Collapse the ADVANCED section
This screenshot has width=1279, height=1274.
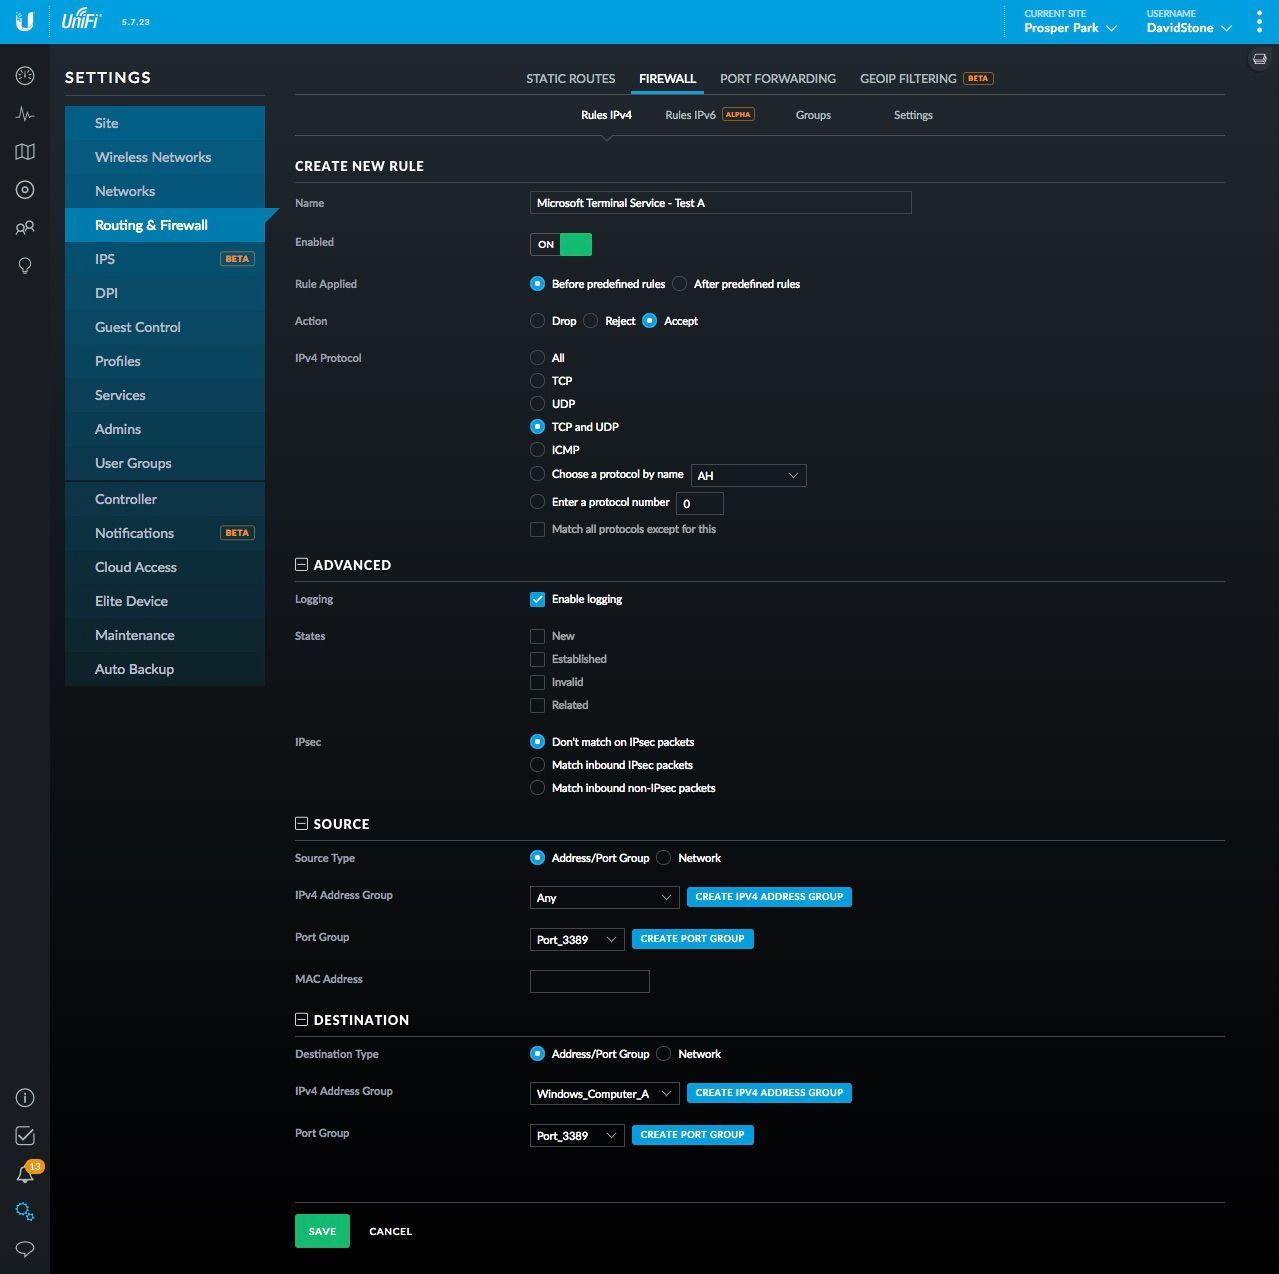[301, 564]
